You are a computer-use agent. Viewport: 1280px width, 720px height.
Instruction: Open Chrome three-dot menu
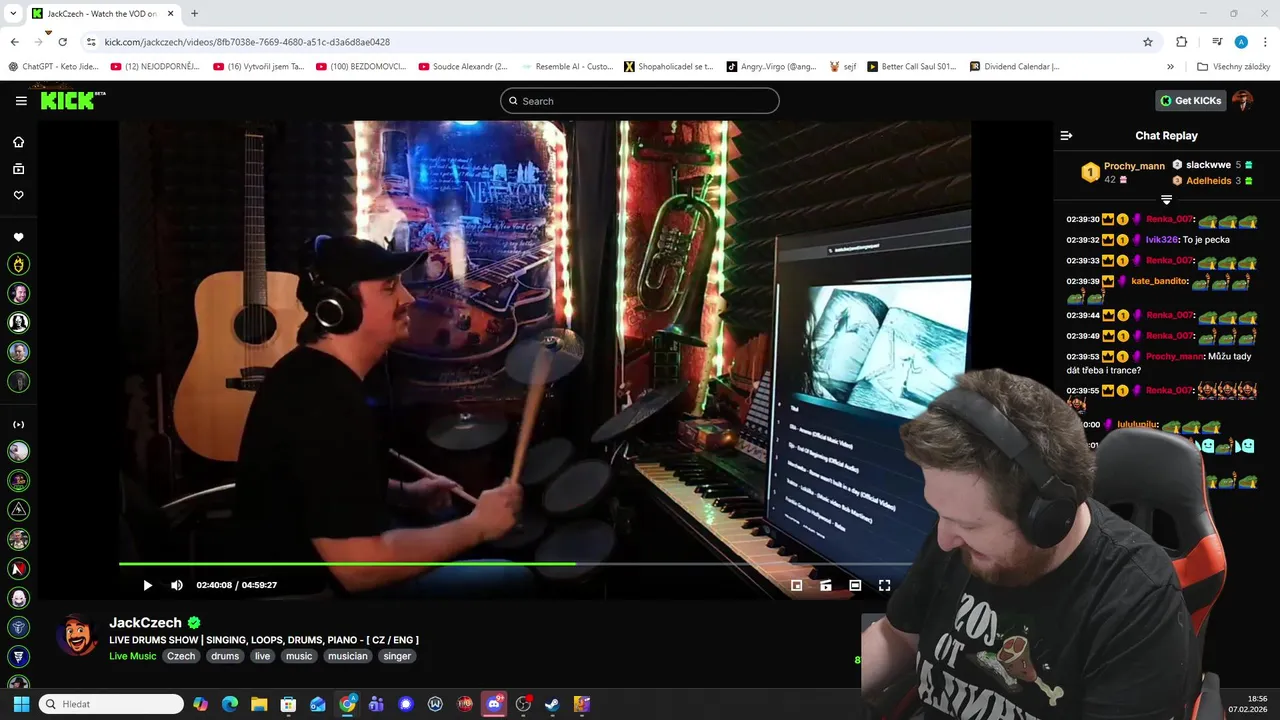tap(1265, 42)
